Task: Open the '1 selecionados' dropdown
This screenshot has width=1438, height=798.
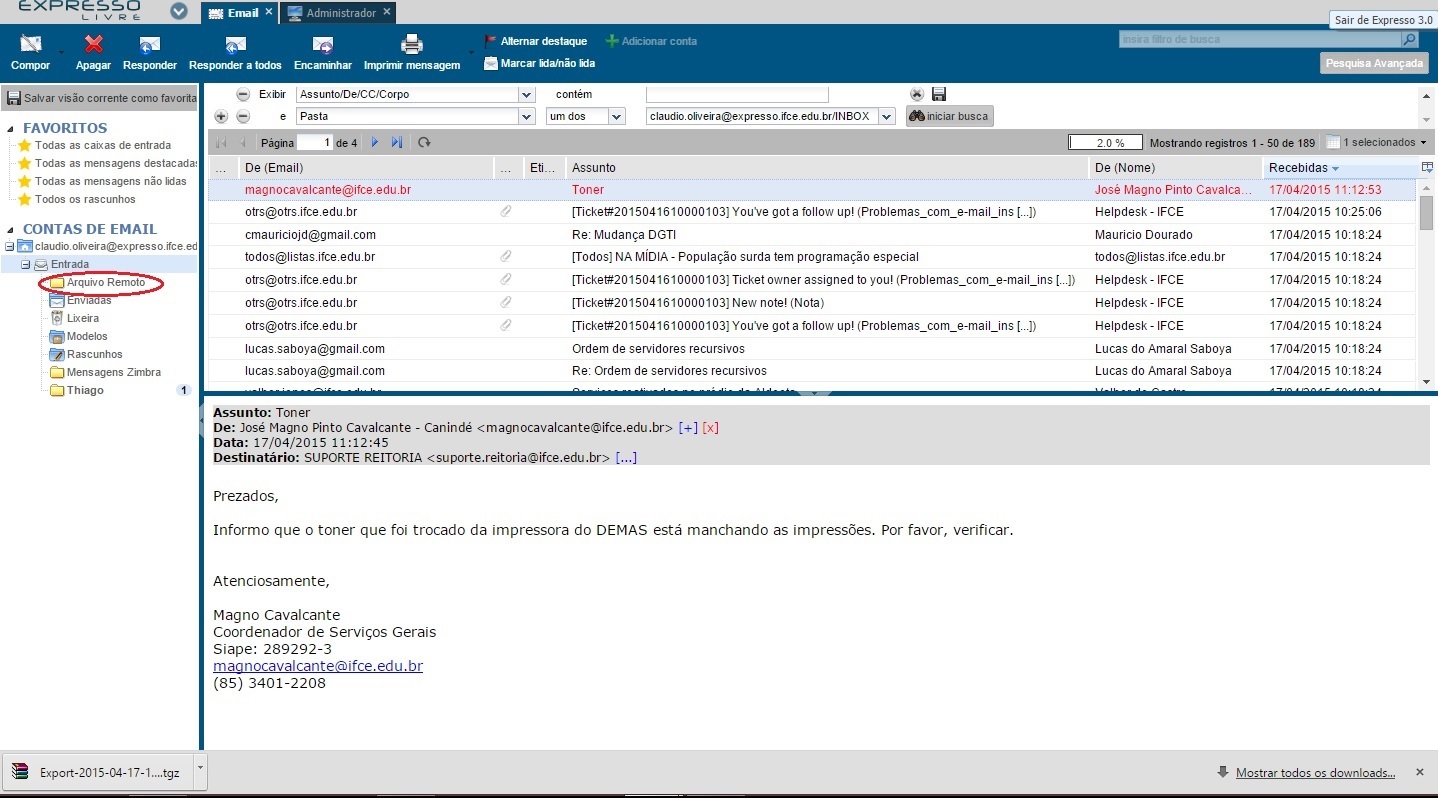Action: tap(1377, 143)
